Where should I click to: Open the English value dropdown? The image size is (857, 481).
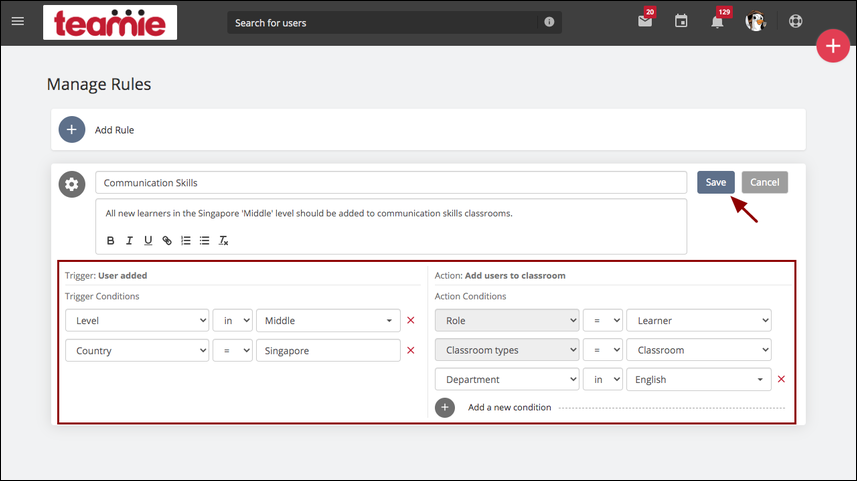[698, 379]
